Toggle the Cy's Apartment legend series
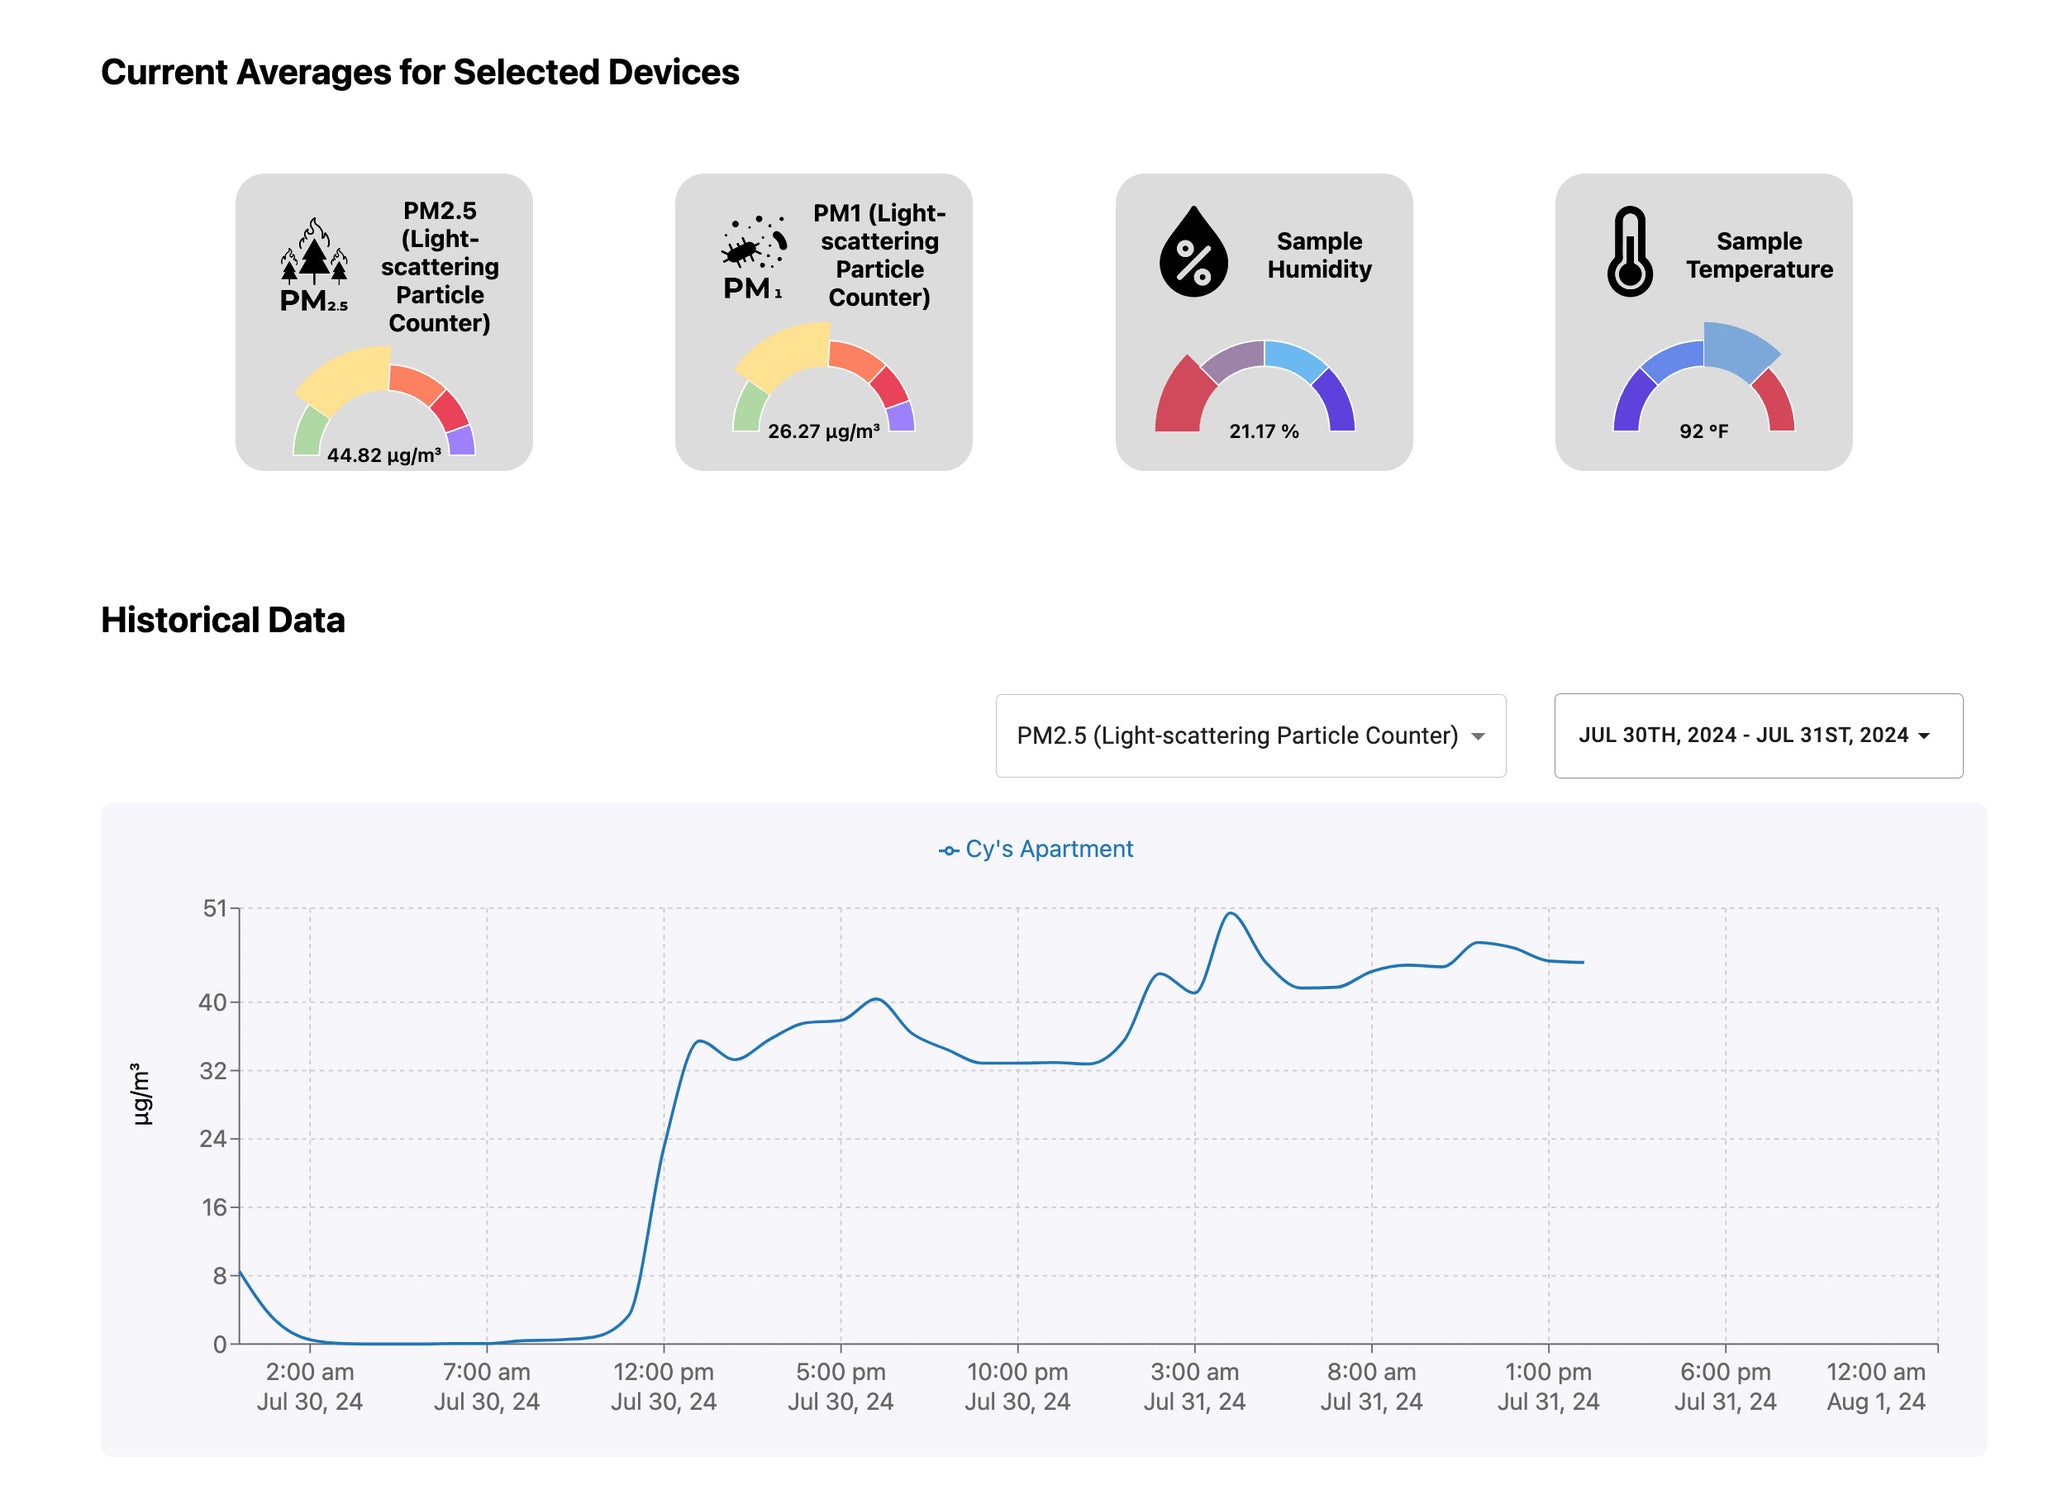The width and height of the screenshot is (2048, 1509). (1036, 849)
